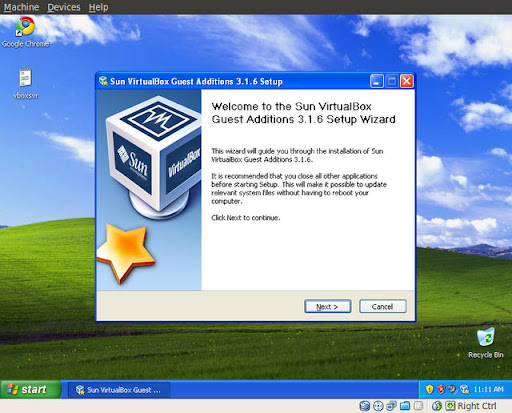Open the Devices menu
This screenshot has width=512, height=413.
(64, 7)
